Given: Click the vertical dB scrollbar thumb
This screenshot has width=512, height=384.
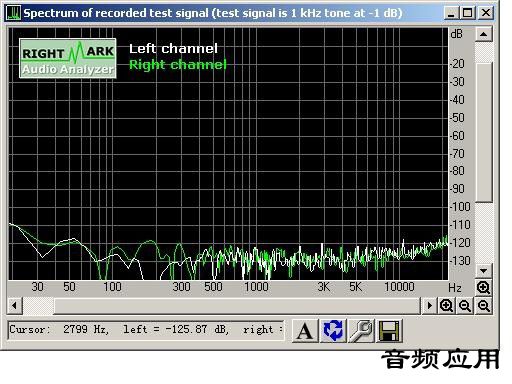Looking at the screenshot, I should (484, 132).
